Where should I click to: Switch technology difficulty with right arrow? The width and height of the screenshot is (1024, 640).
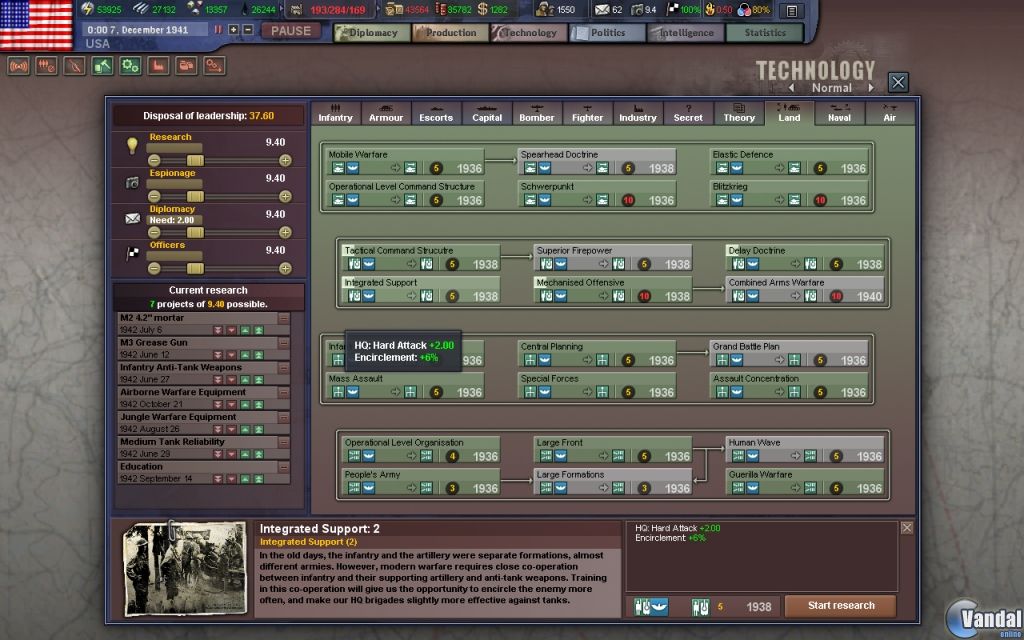coord(870,88)
